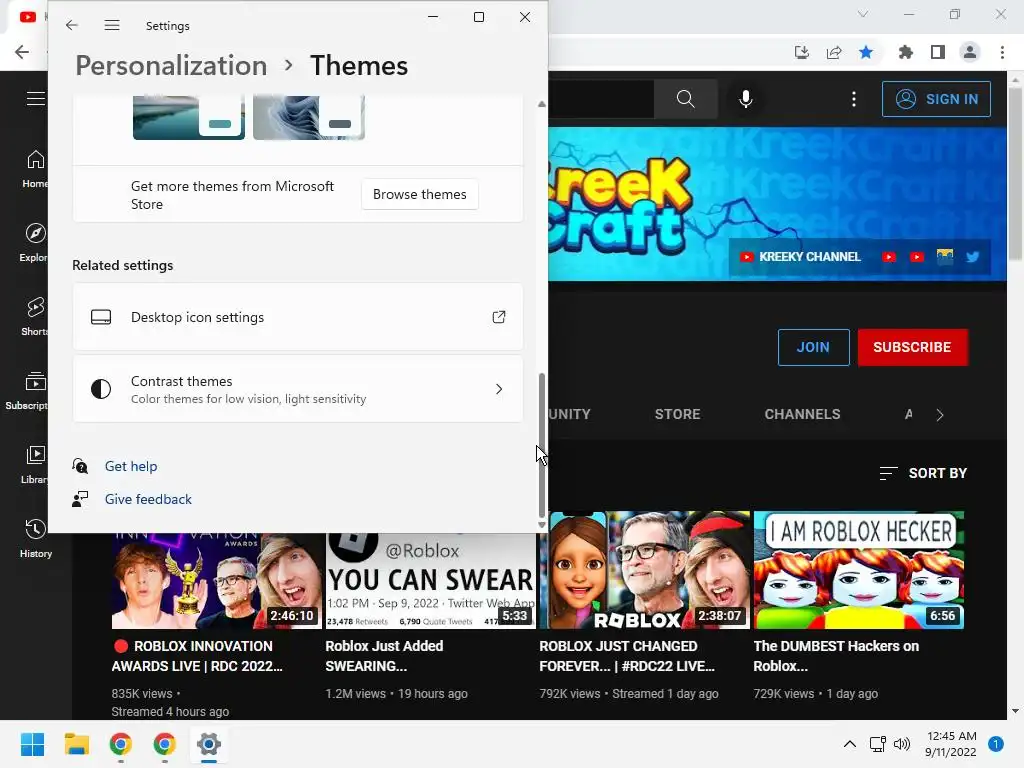This screenshot has width=1024, height=768.
Task: Switch to the CHANNELS tab
Action: coord(802,415)
